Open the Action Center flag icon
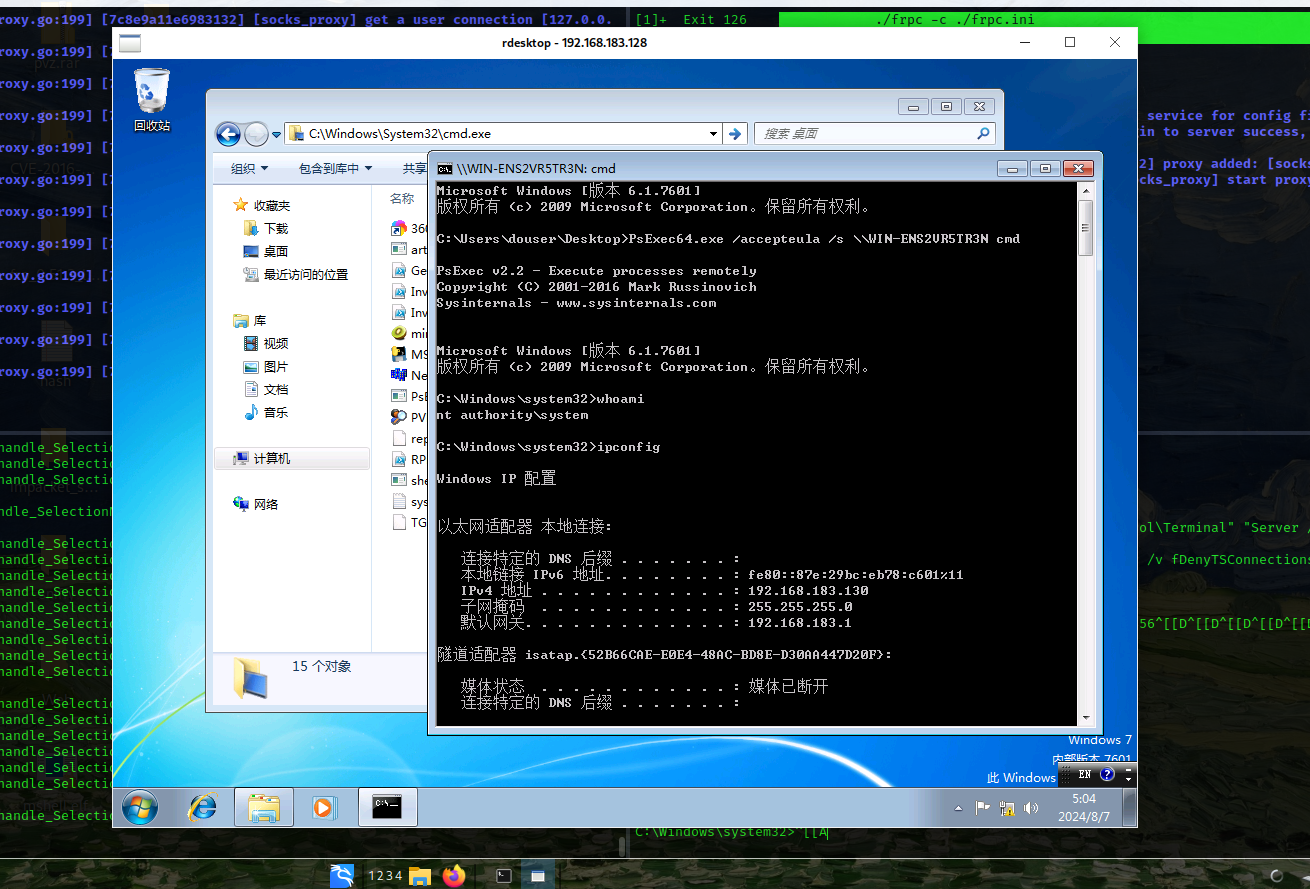Screen dimensions: 1310x889 pos(983,808)
